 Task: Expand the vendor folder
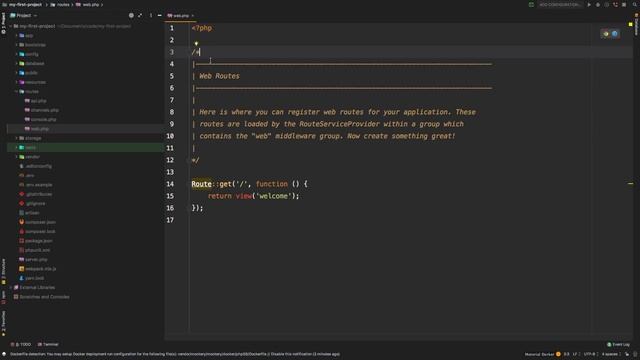tap(16, 157)
